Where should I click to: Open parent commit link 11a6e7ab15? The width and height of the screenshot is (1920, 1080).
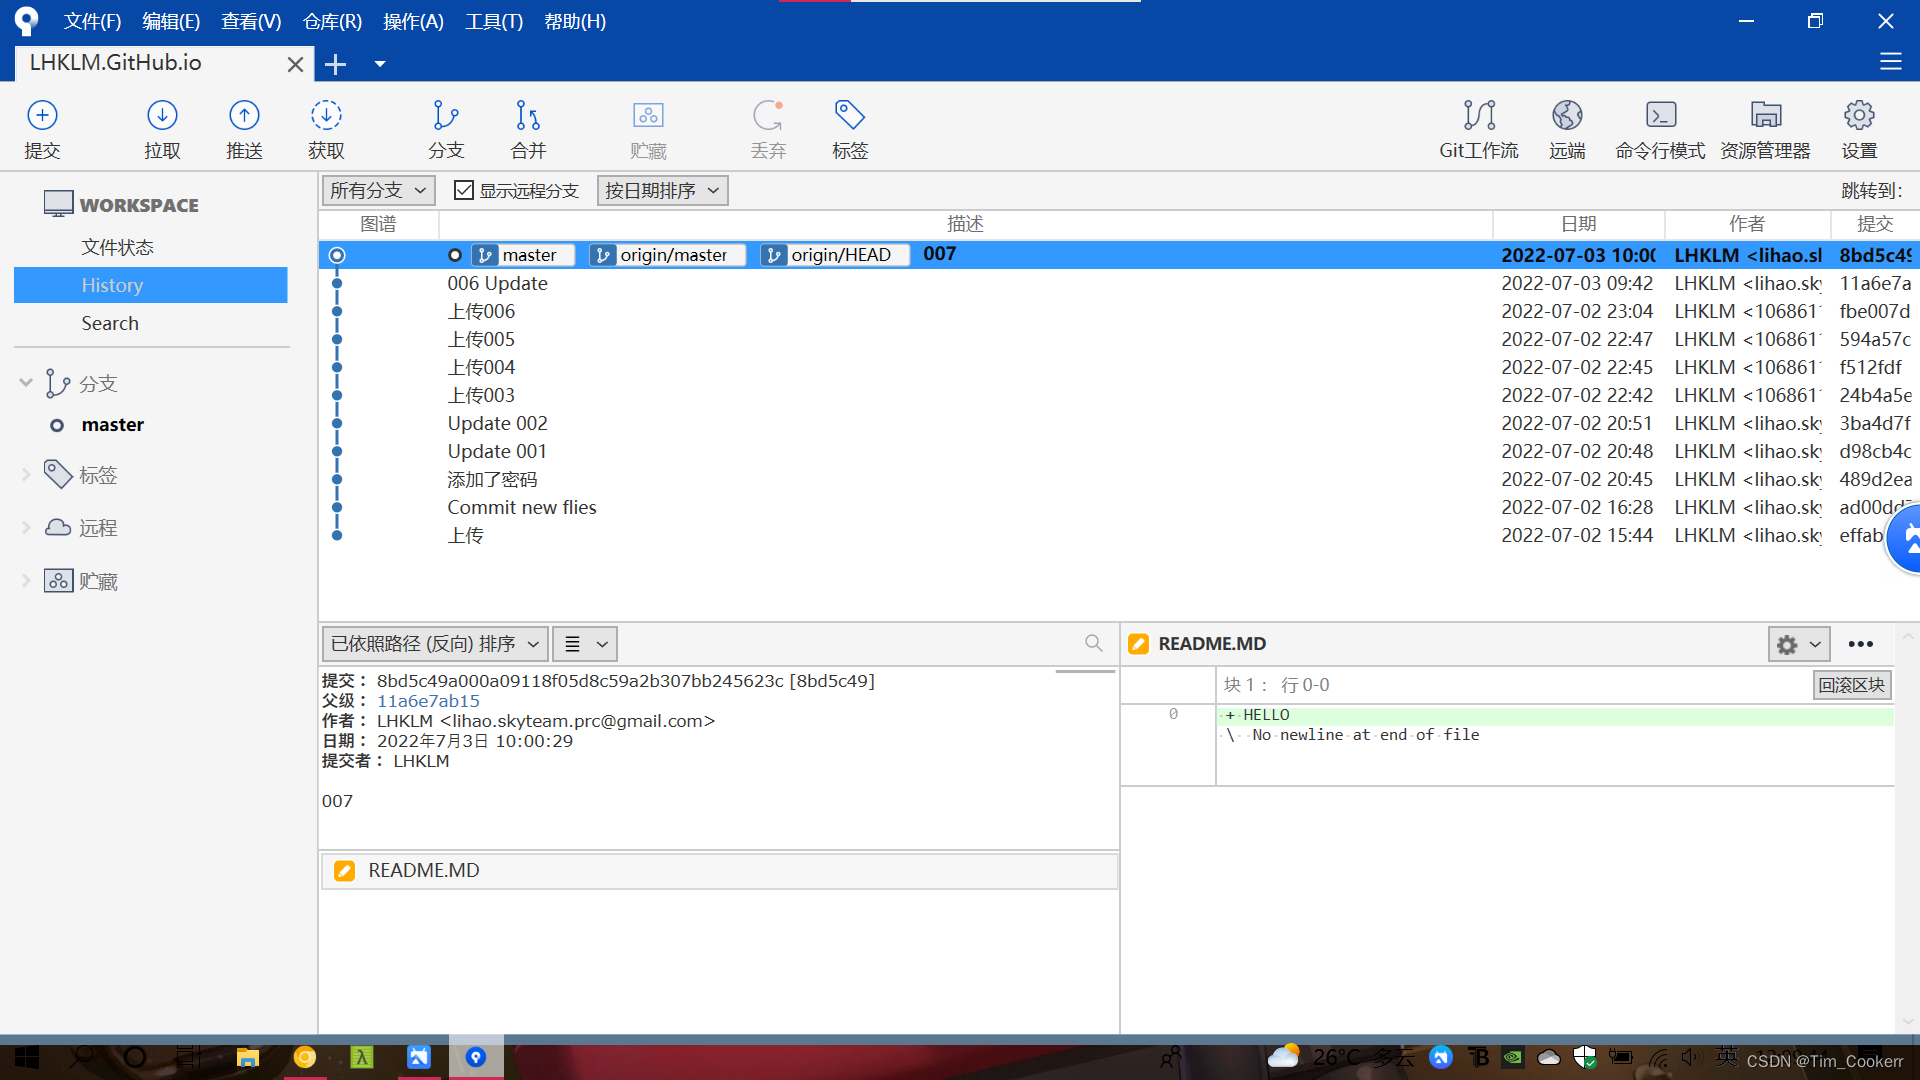(428, 701)
